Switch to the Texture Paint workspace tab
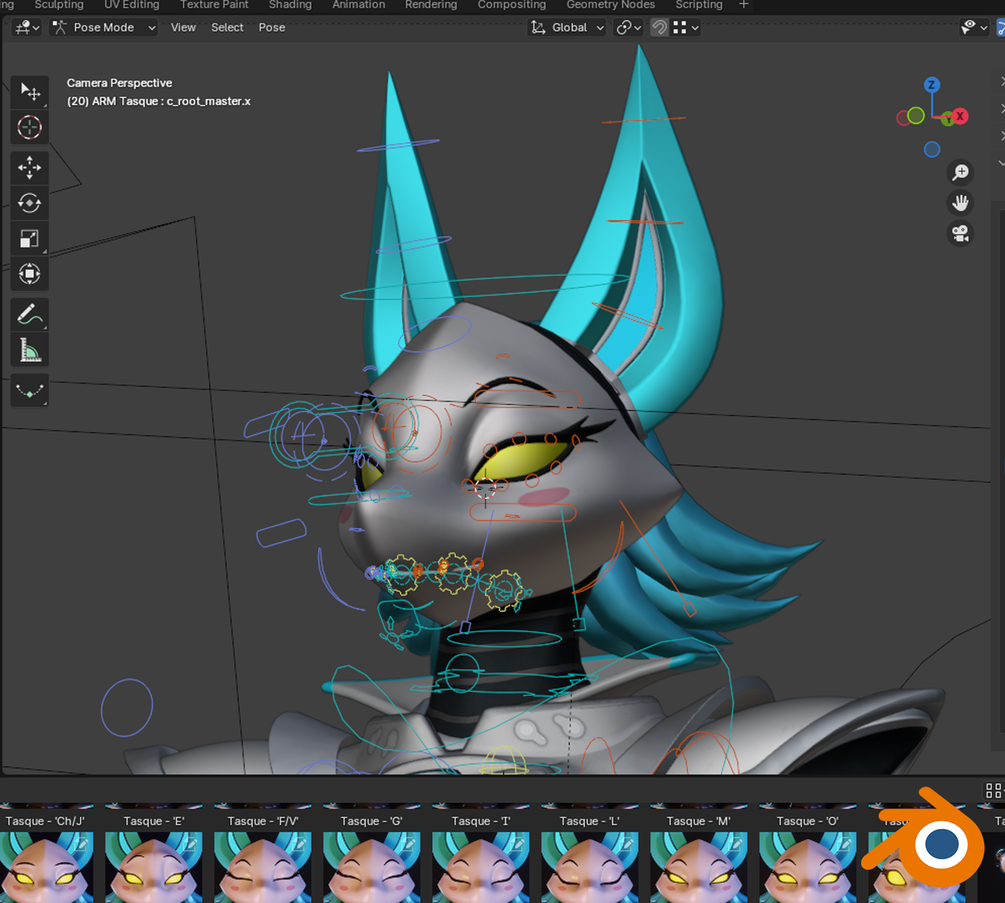This screenshot has height=903, width=1005. [x=214, y=5]
